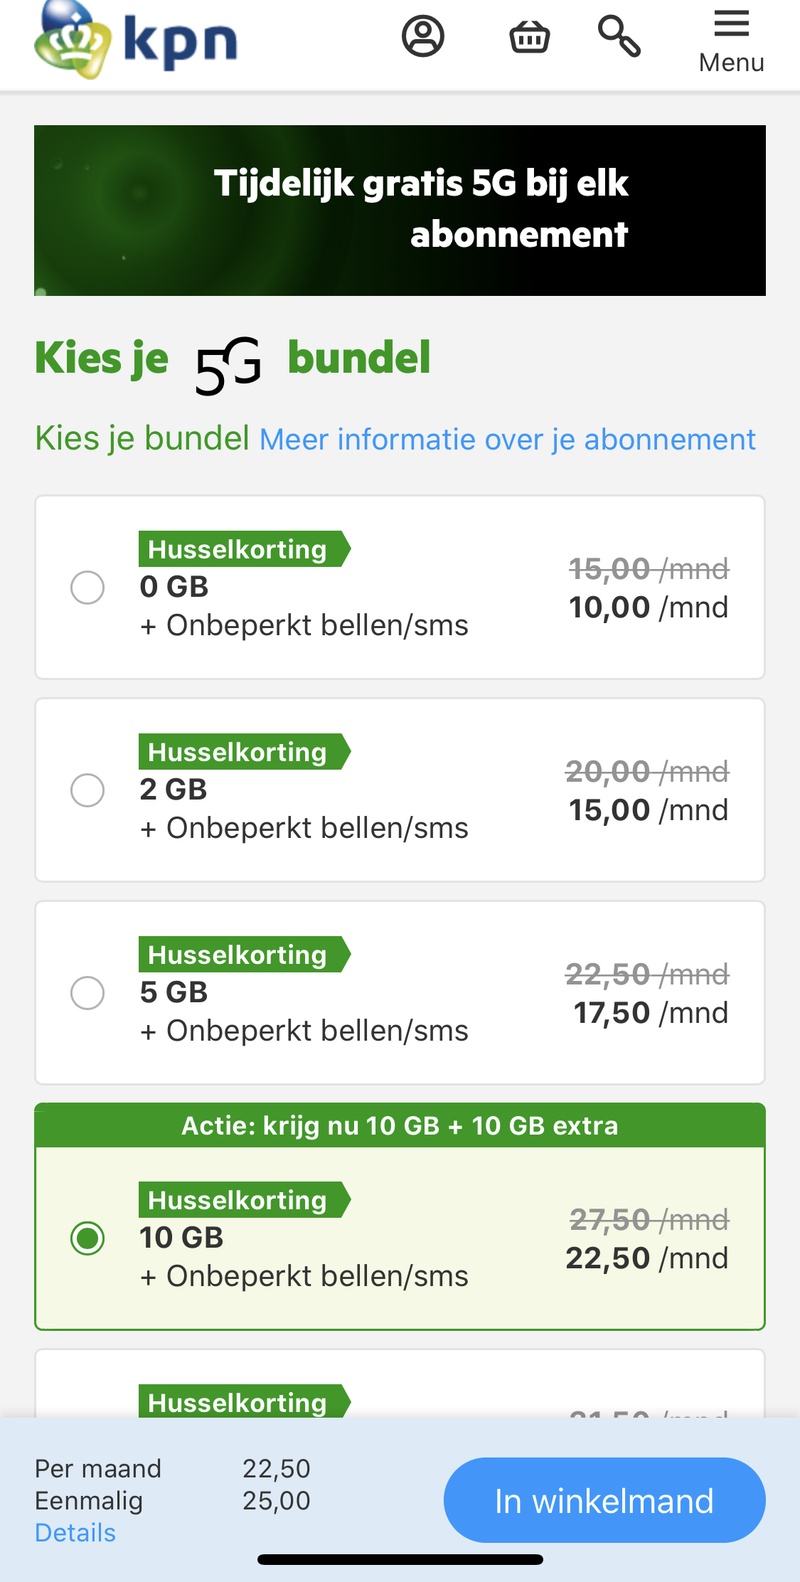Tap the 17,50 /mnd price of the 5 GB bundle
Image resolution: width=800 pixels, height=1582 pixels.
(650, 1013)
